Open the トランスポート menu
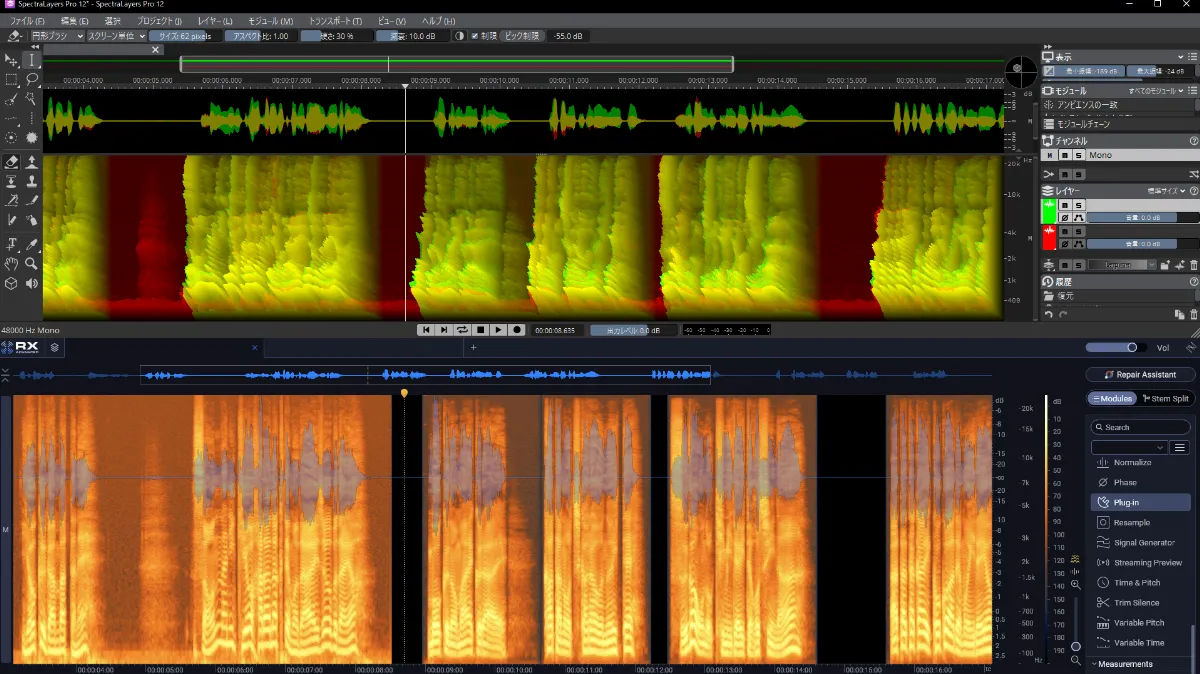The height and width of the screenshot is (674, 1200). [x=336, y=21]
